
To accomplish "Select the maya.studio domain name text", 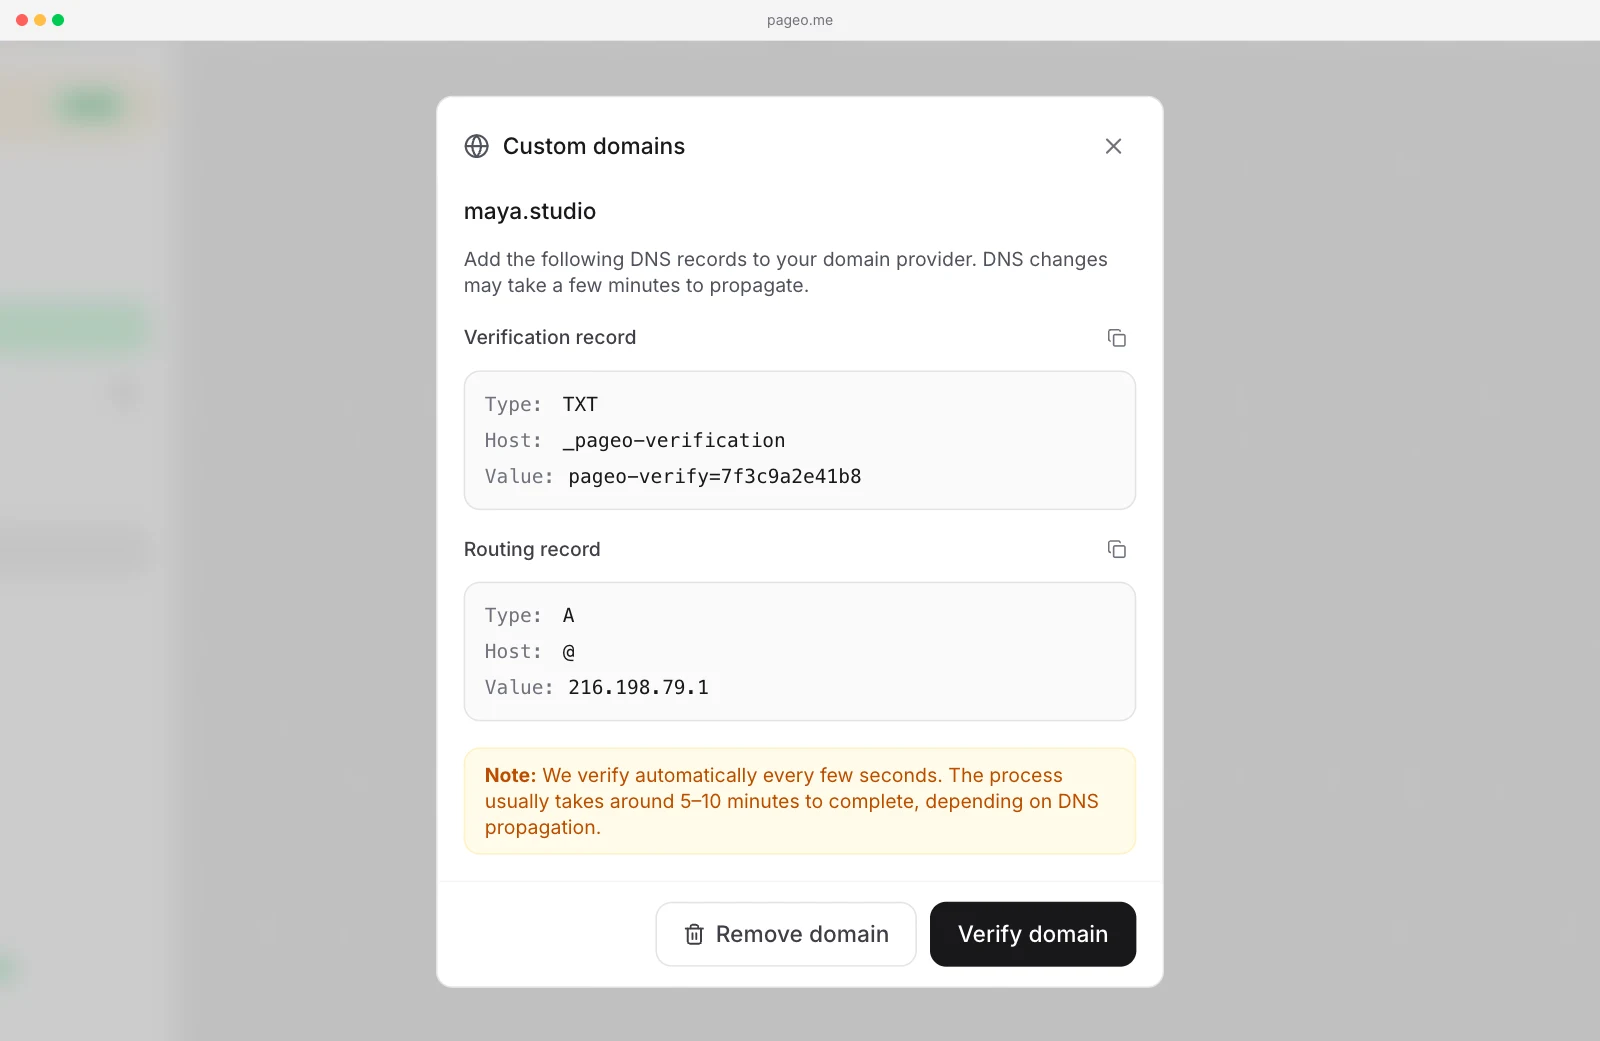I will coord(530,211).
